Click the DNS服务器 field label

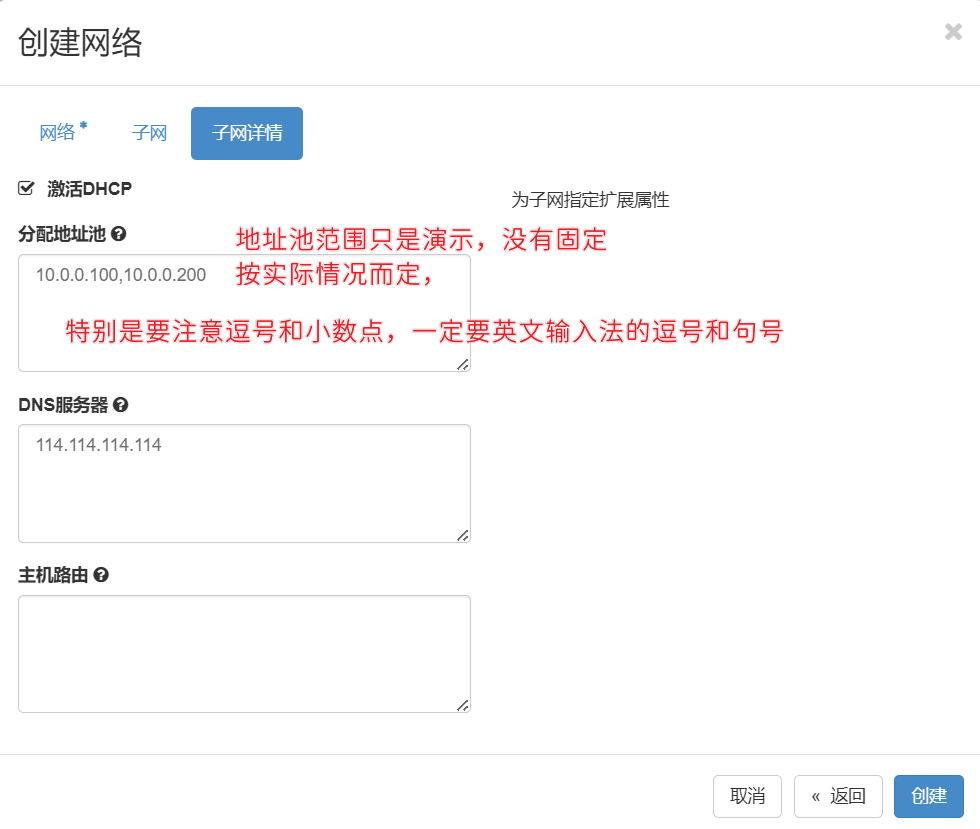(x=64, y=405)
